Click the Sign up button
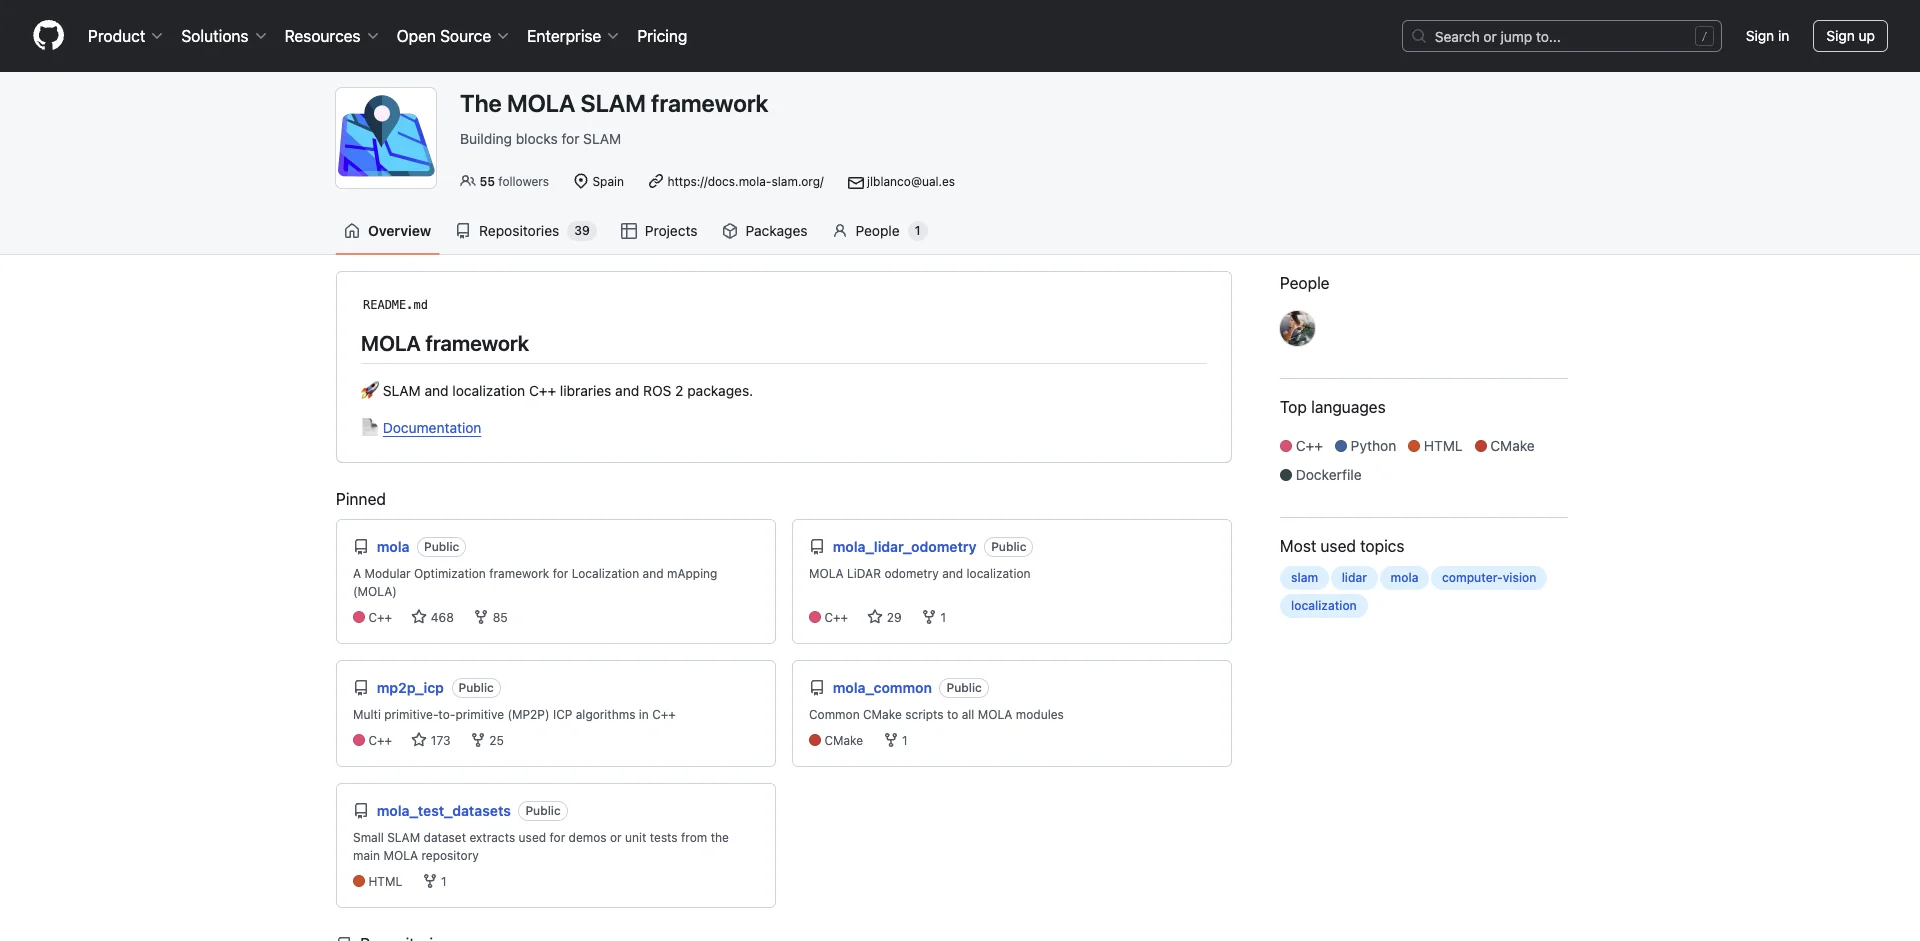 tap(1850, 36)
